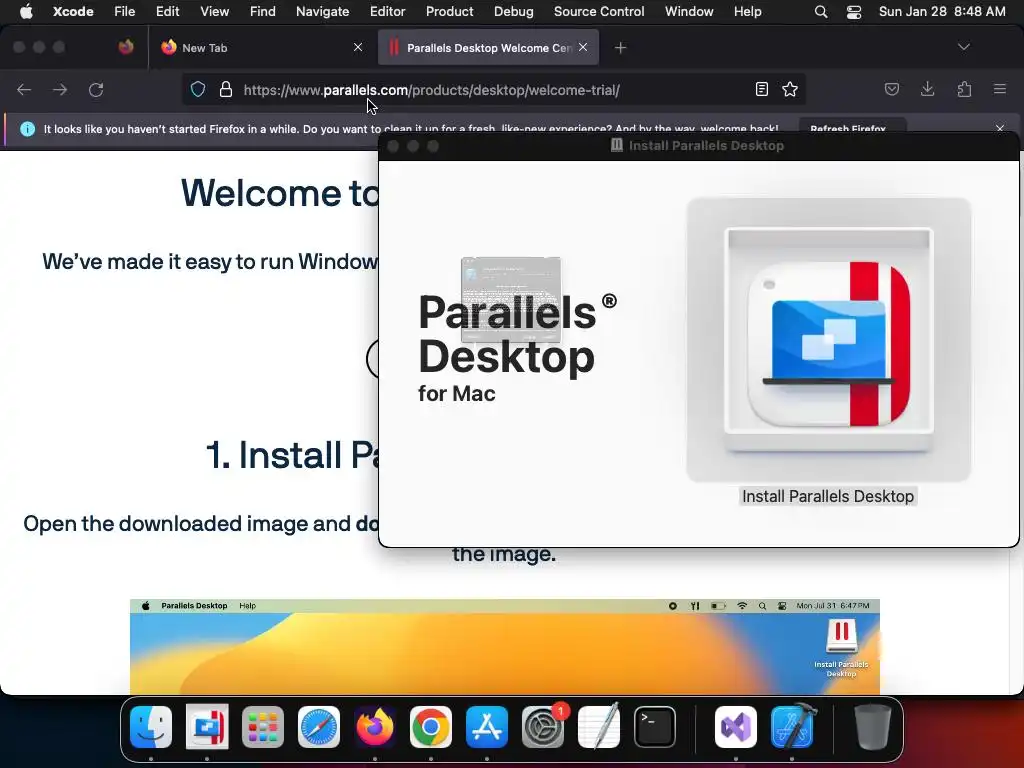Open App Store from the Dock
The image size is (1024, 768).
tap(487, 727)
